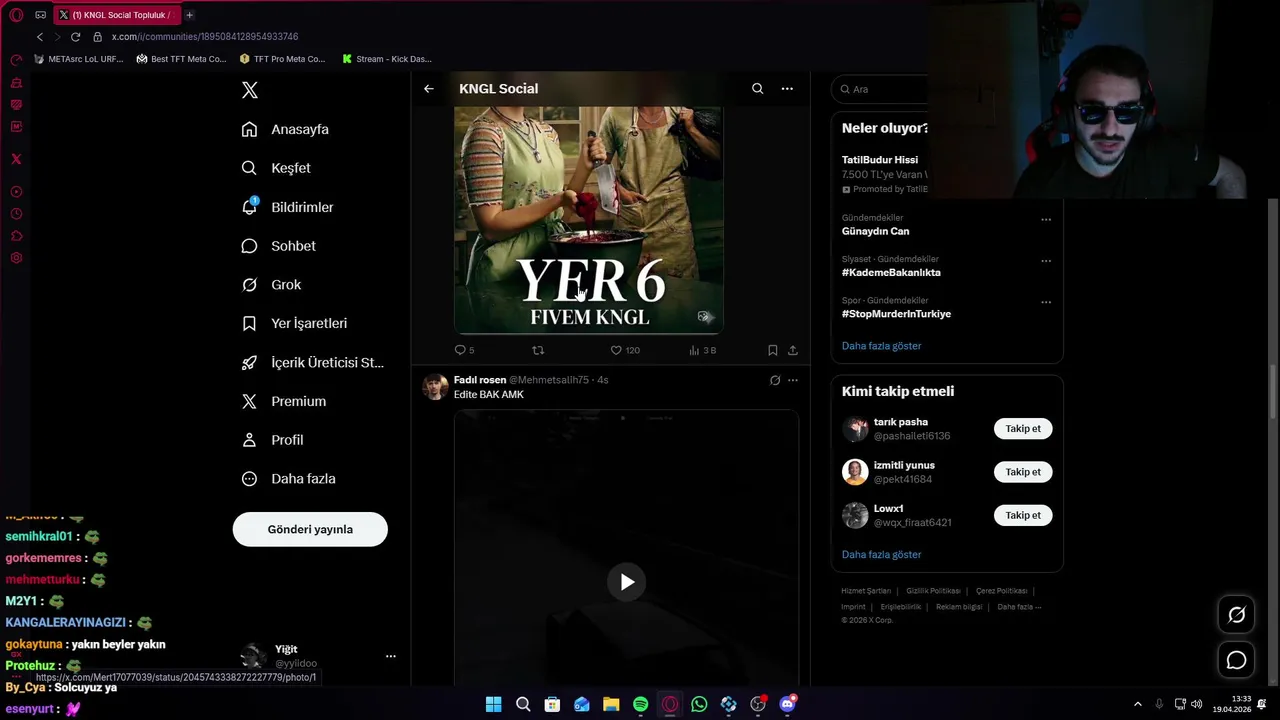Open more options for #StopMurderInTurkiye
Image resolution: width=1280 pixels, height=720 pixels.
click(x=1046, y=302)
